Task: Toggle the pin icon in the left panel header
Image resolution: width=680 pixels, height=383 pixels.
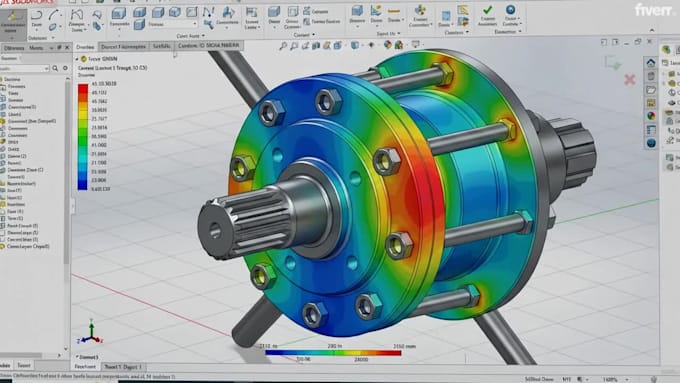Action: (x=59, y=48)
